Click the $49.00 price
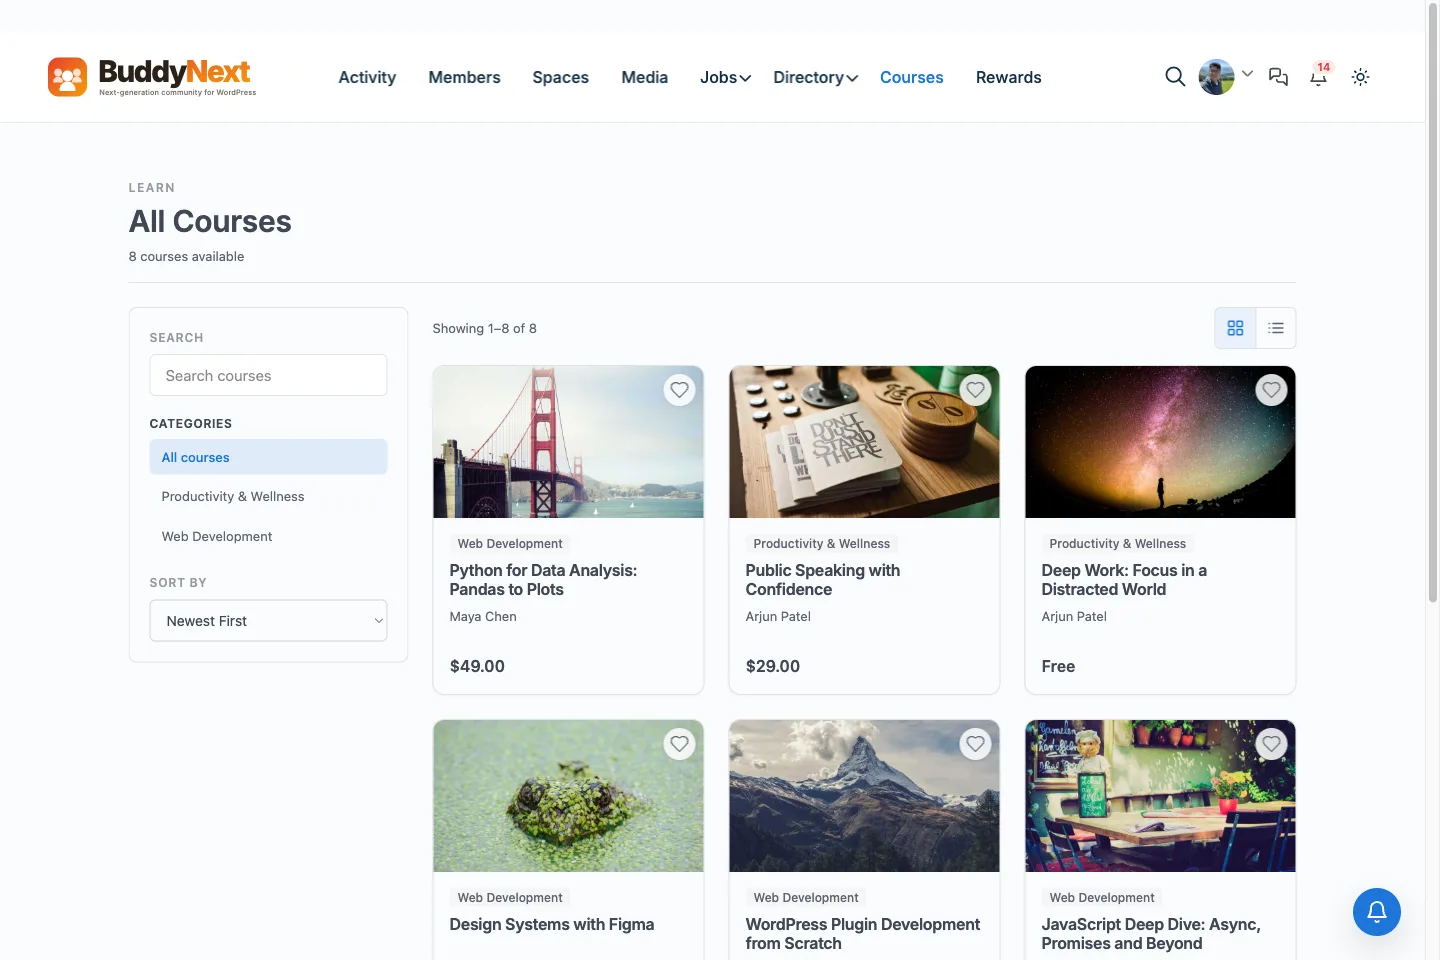The image size is (1440, 960). point(477,666)
